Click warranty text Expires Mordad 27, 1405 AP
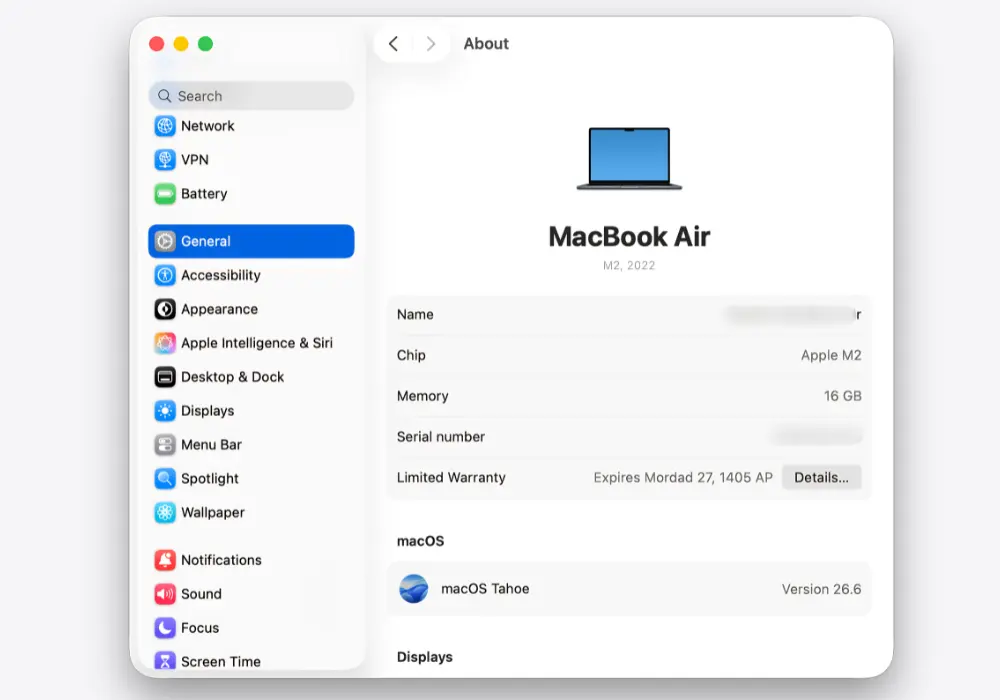The image size is (1000, 700). 683,478
